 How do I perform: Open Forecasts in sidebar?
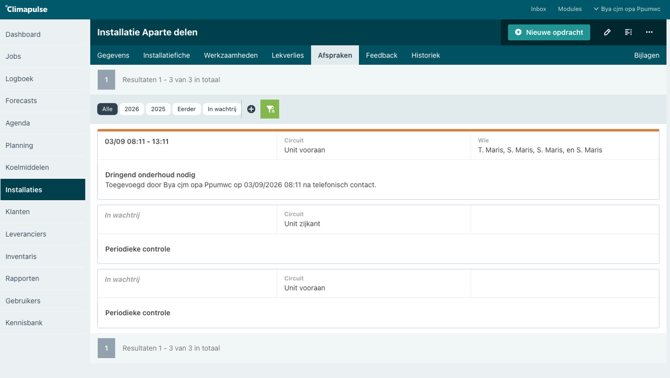[43, 101]
